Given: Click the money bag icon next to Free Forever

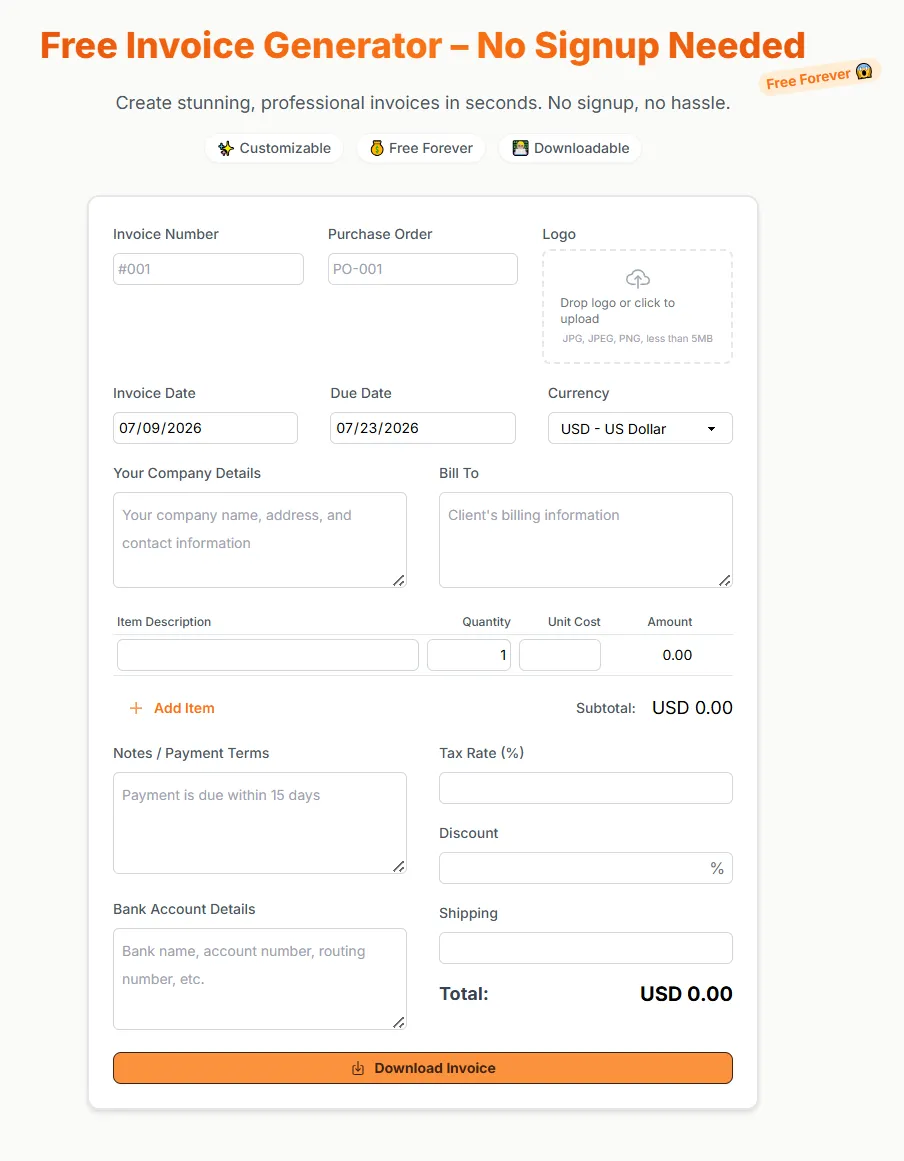Looking at the screenshot, I should [x=377, y=148].
